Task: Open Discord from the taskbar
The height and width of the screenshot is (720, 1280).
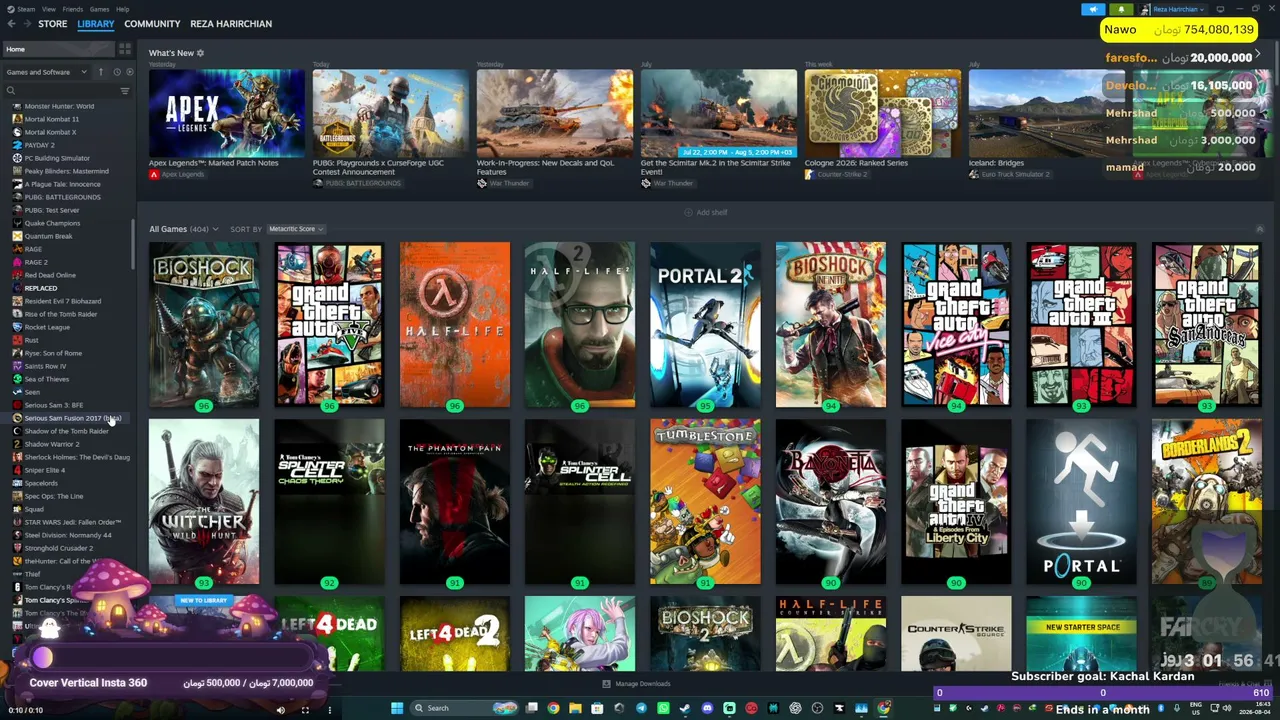Action: [707, 709]
